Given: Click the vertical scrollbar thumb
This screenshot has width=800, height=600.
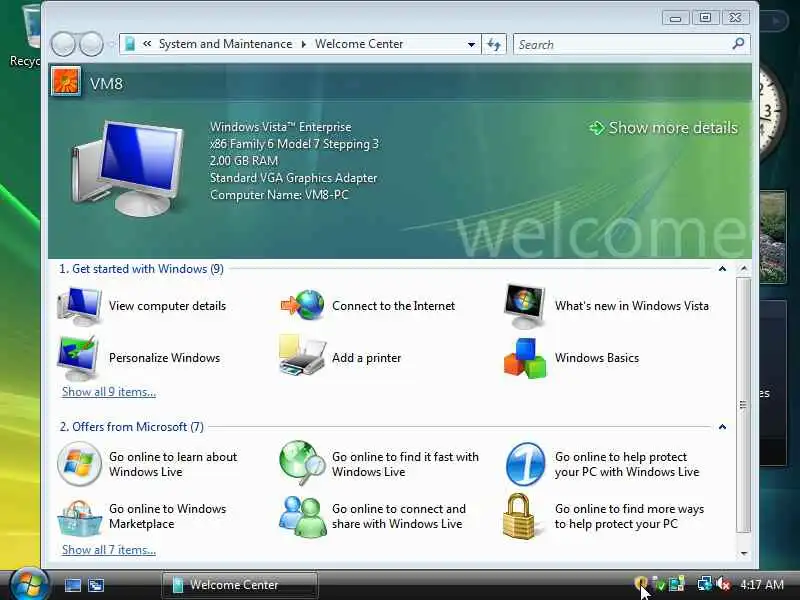Looking at the screenshot, I should (744, 405).
